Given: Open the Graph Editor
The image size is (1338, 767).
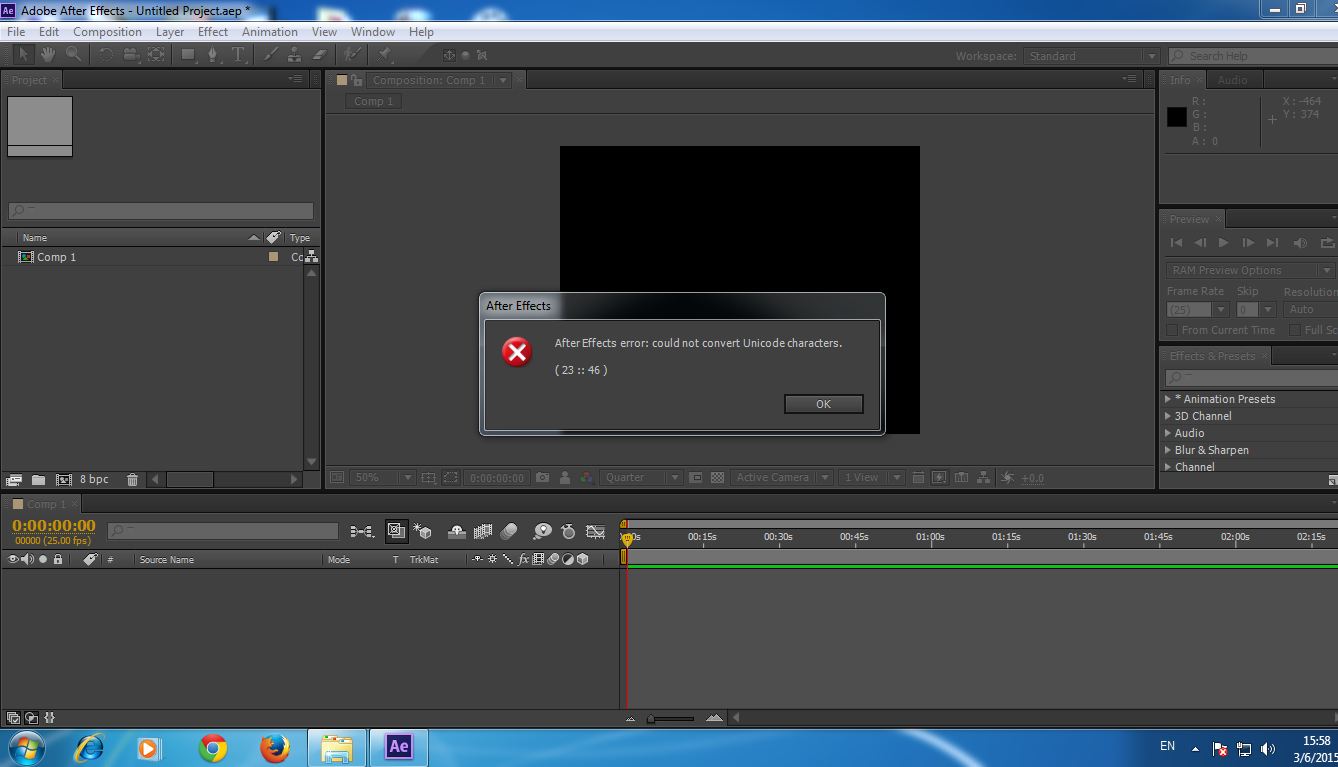Looking at the screenshot, I should point(596,532).
